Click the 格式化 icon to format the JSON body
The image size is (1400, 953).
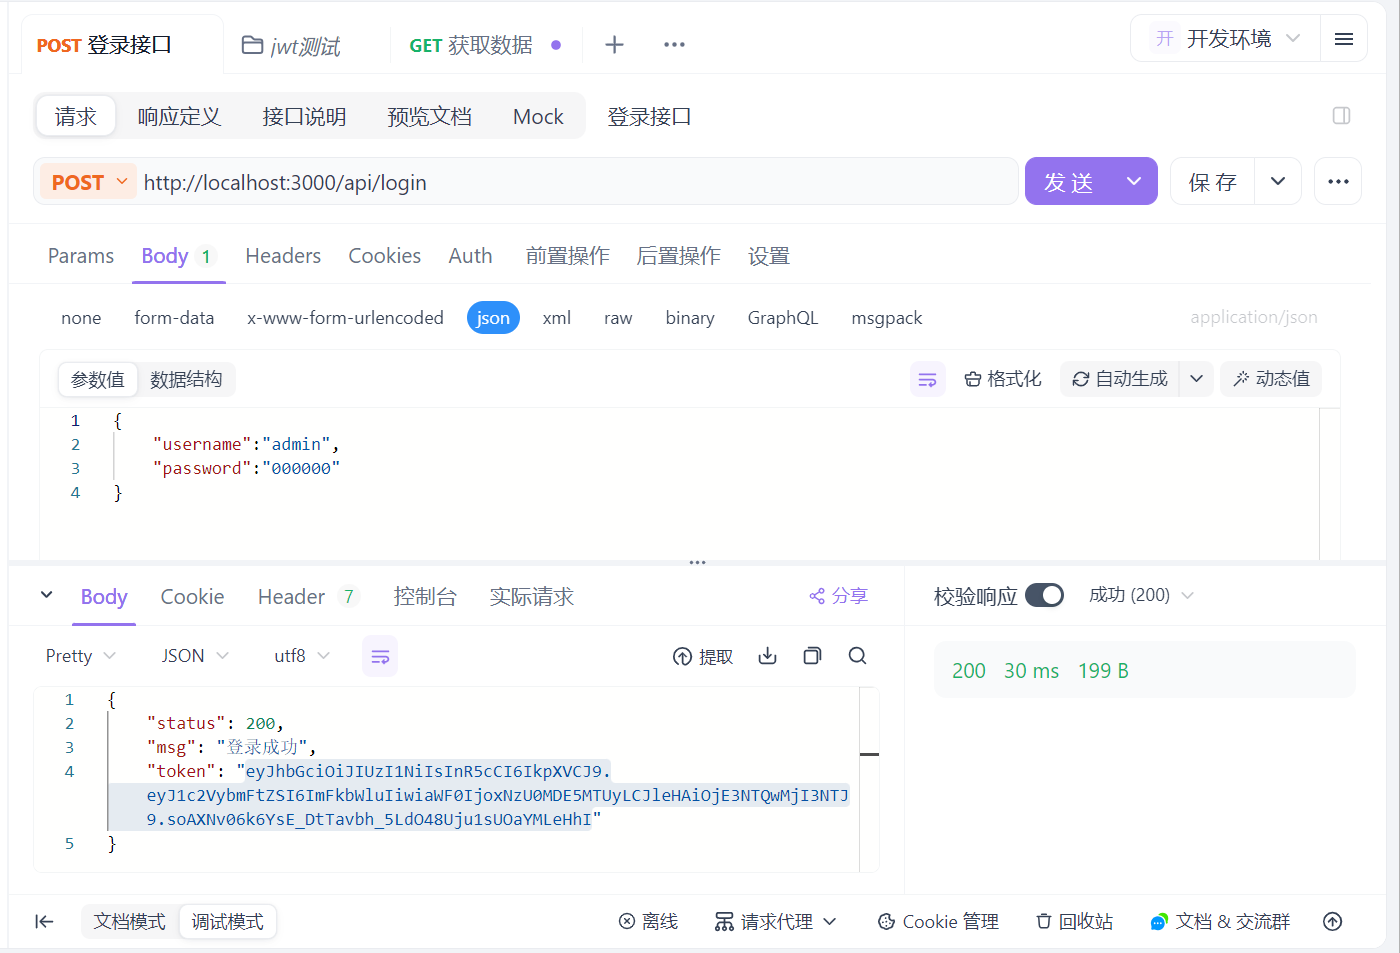(x=1003, y=379)
